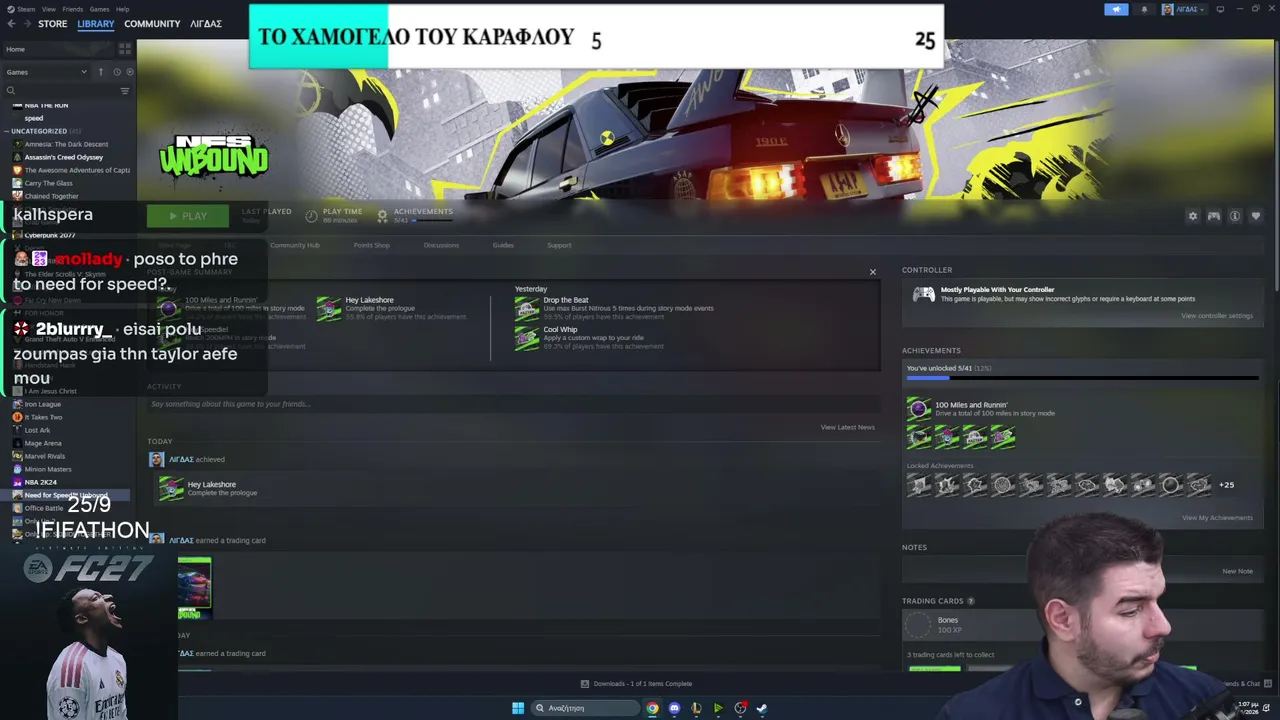This screenshot has height=720, width=1280.
Task: Open Downloads status in bottom bar
Action: [x=636, y=684]
